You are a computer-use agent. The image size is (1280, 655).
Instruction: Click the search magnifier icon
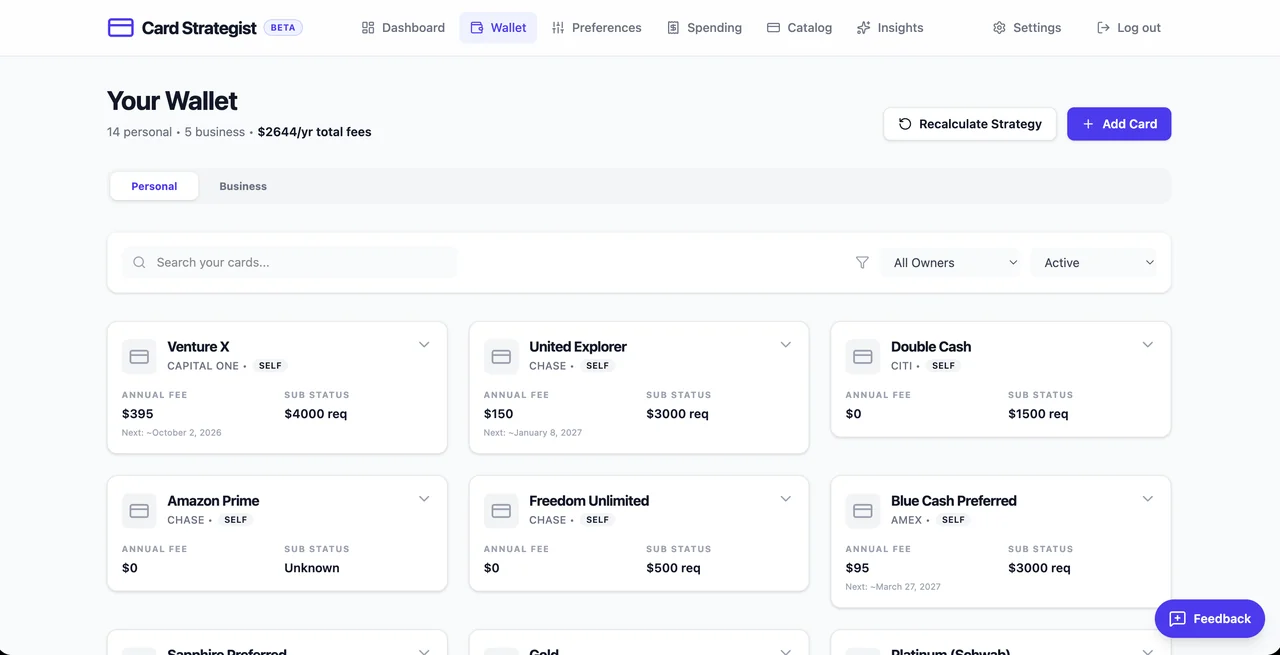click(x=140, y=263)
